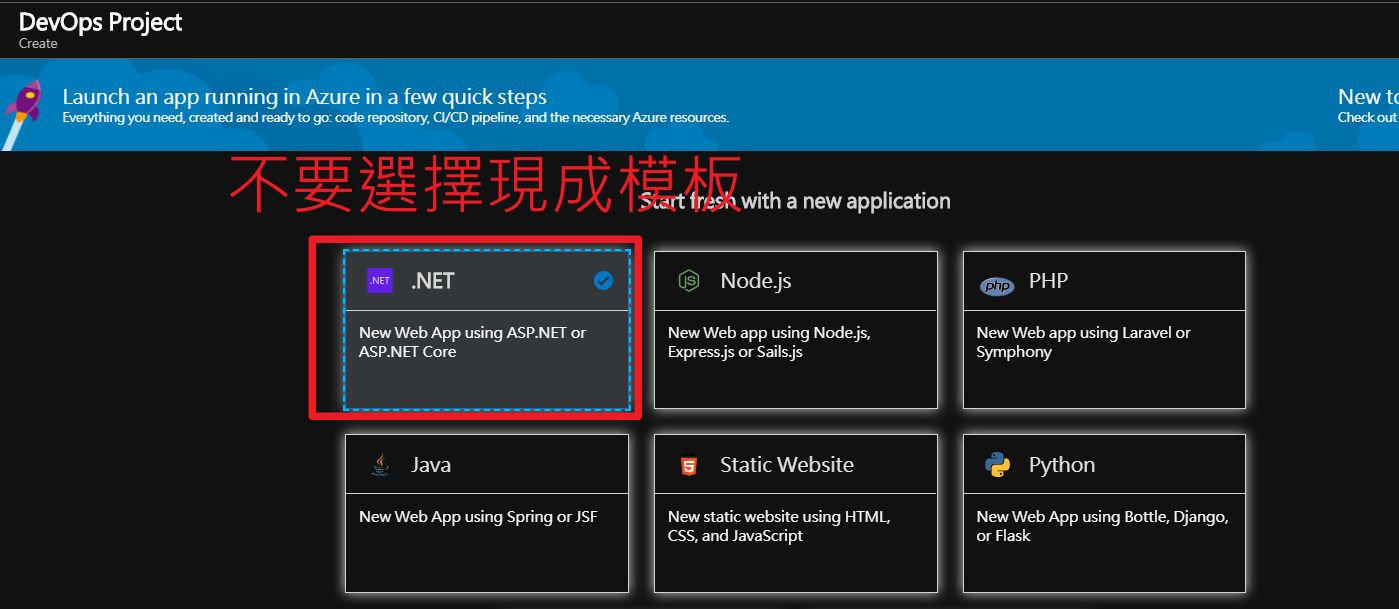Image resolution: width=1399 pixels, height=609 pixels.
Task: Click 'New Web app using Node.js, Express.js or Sails.js'
Action: coord(769,342)
